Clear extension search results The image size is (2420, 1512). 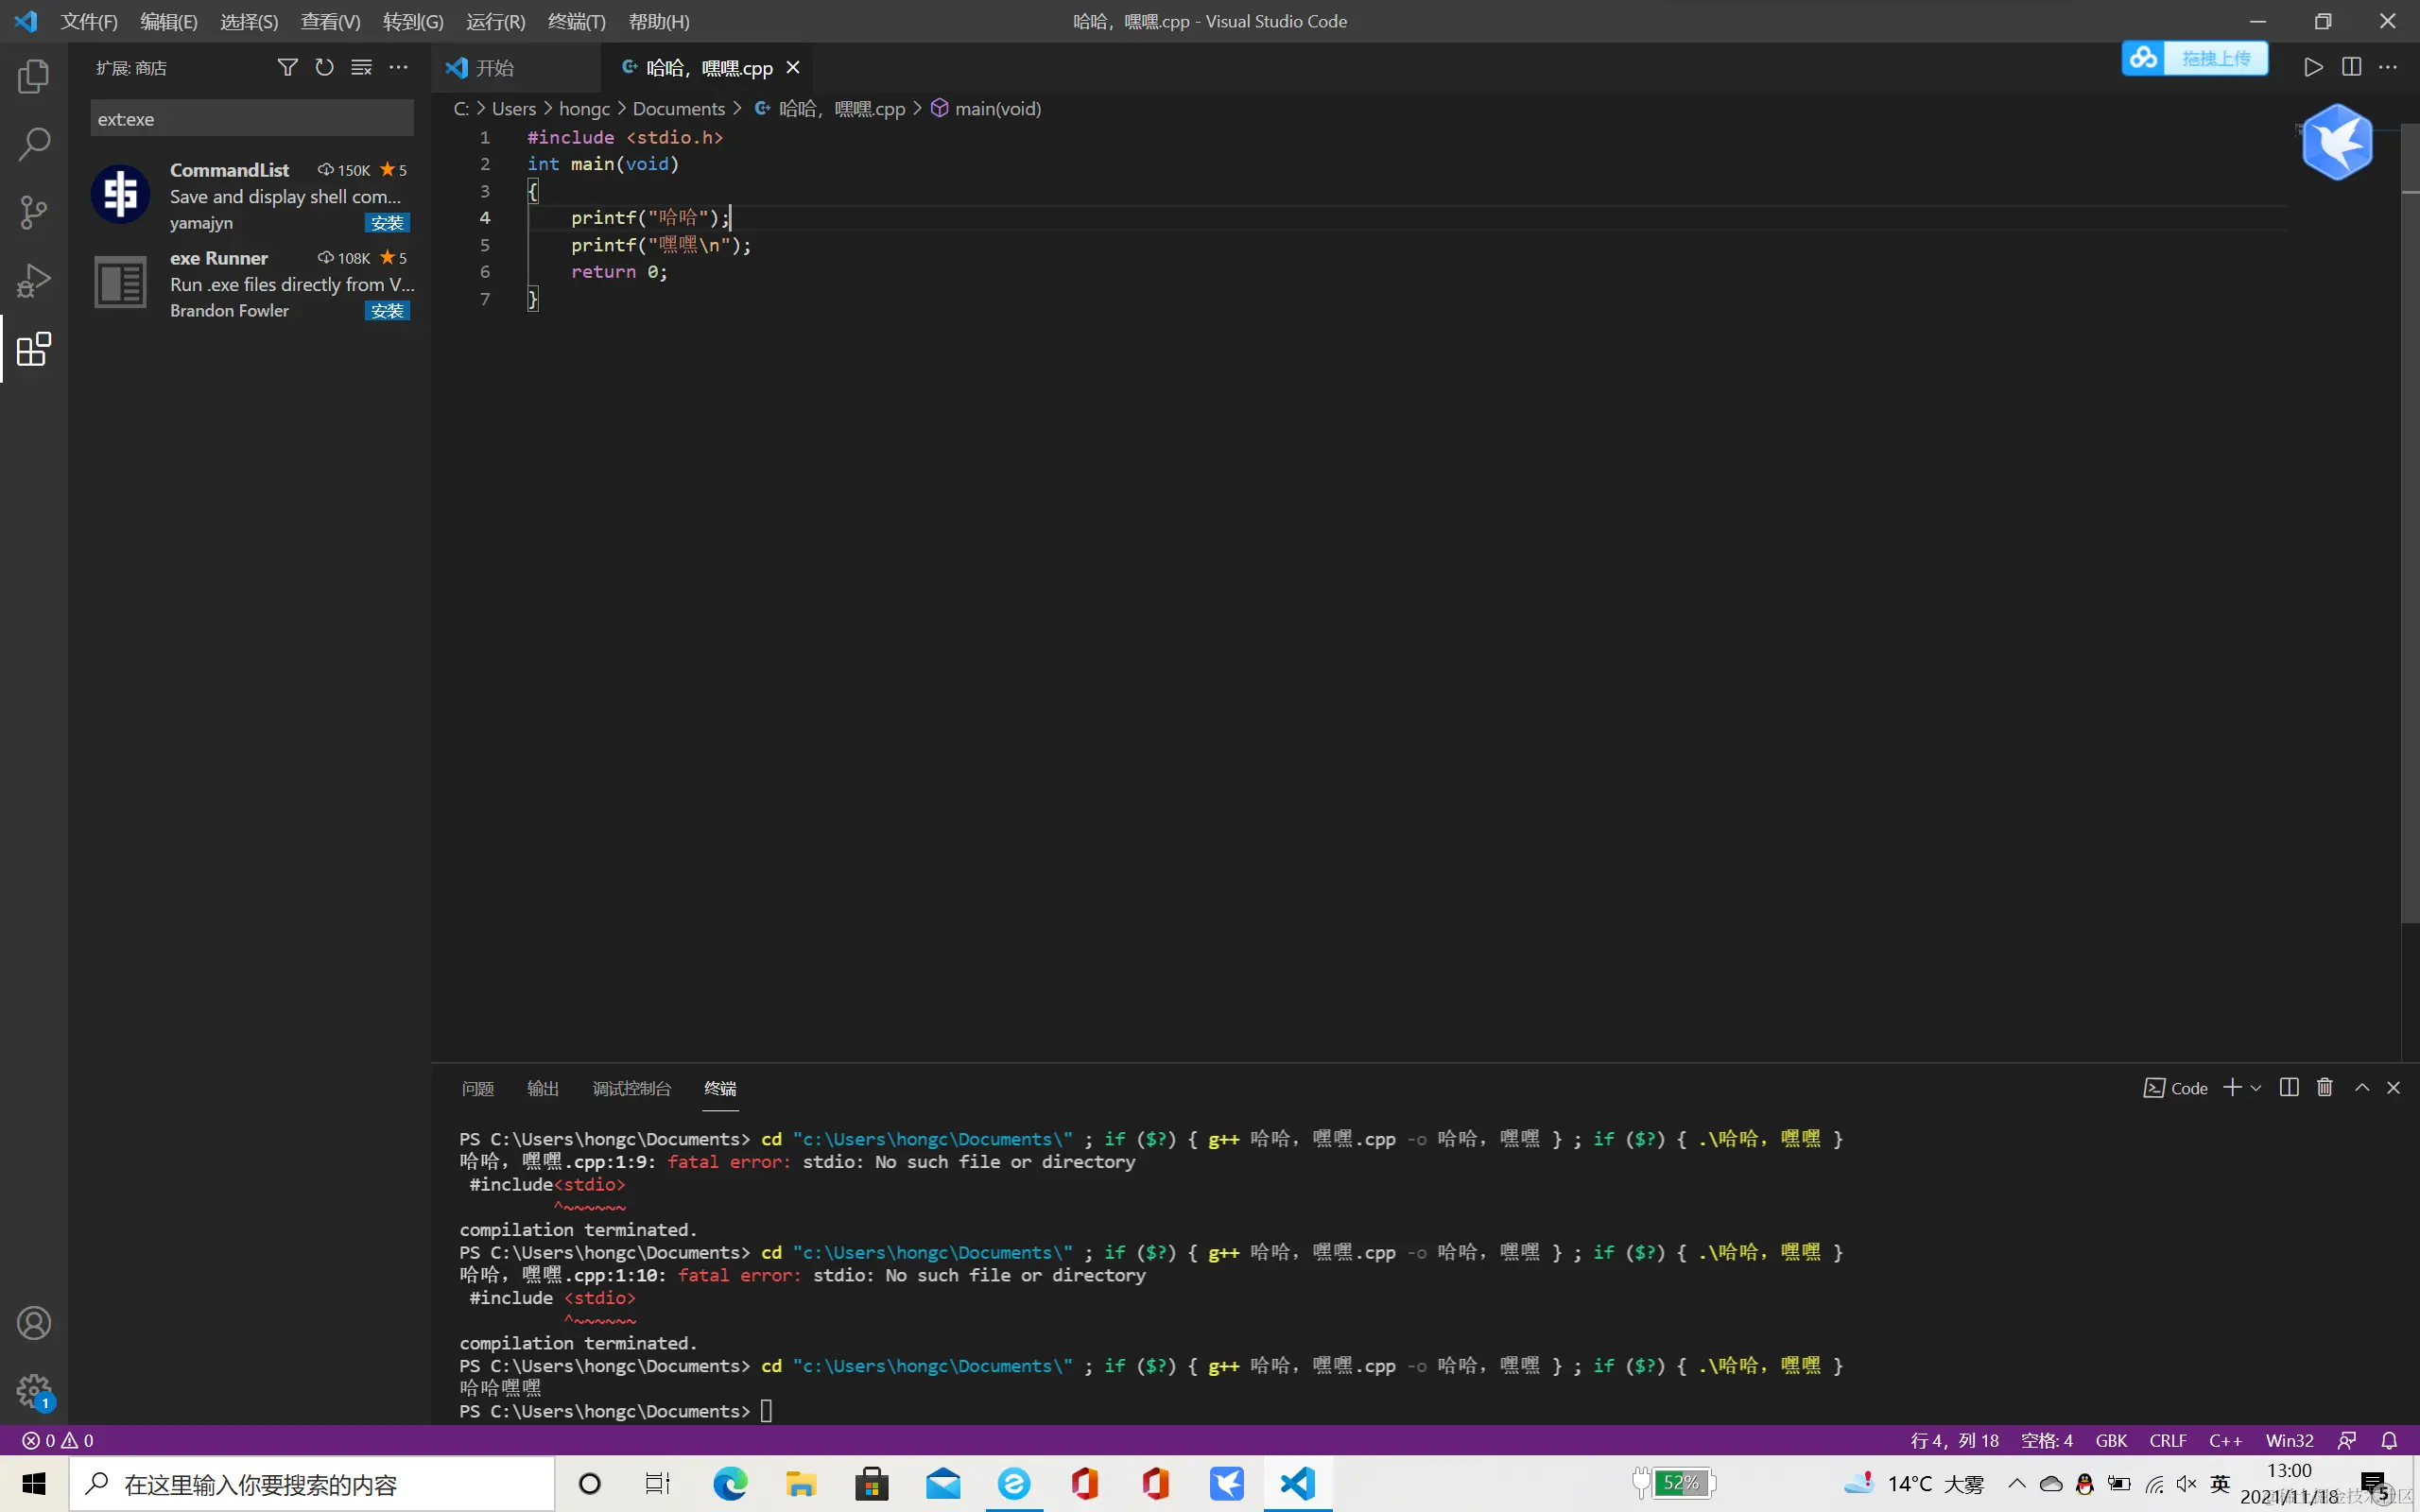(x=361, y=67)
